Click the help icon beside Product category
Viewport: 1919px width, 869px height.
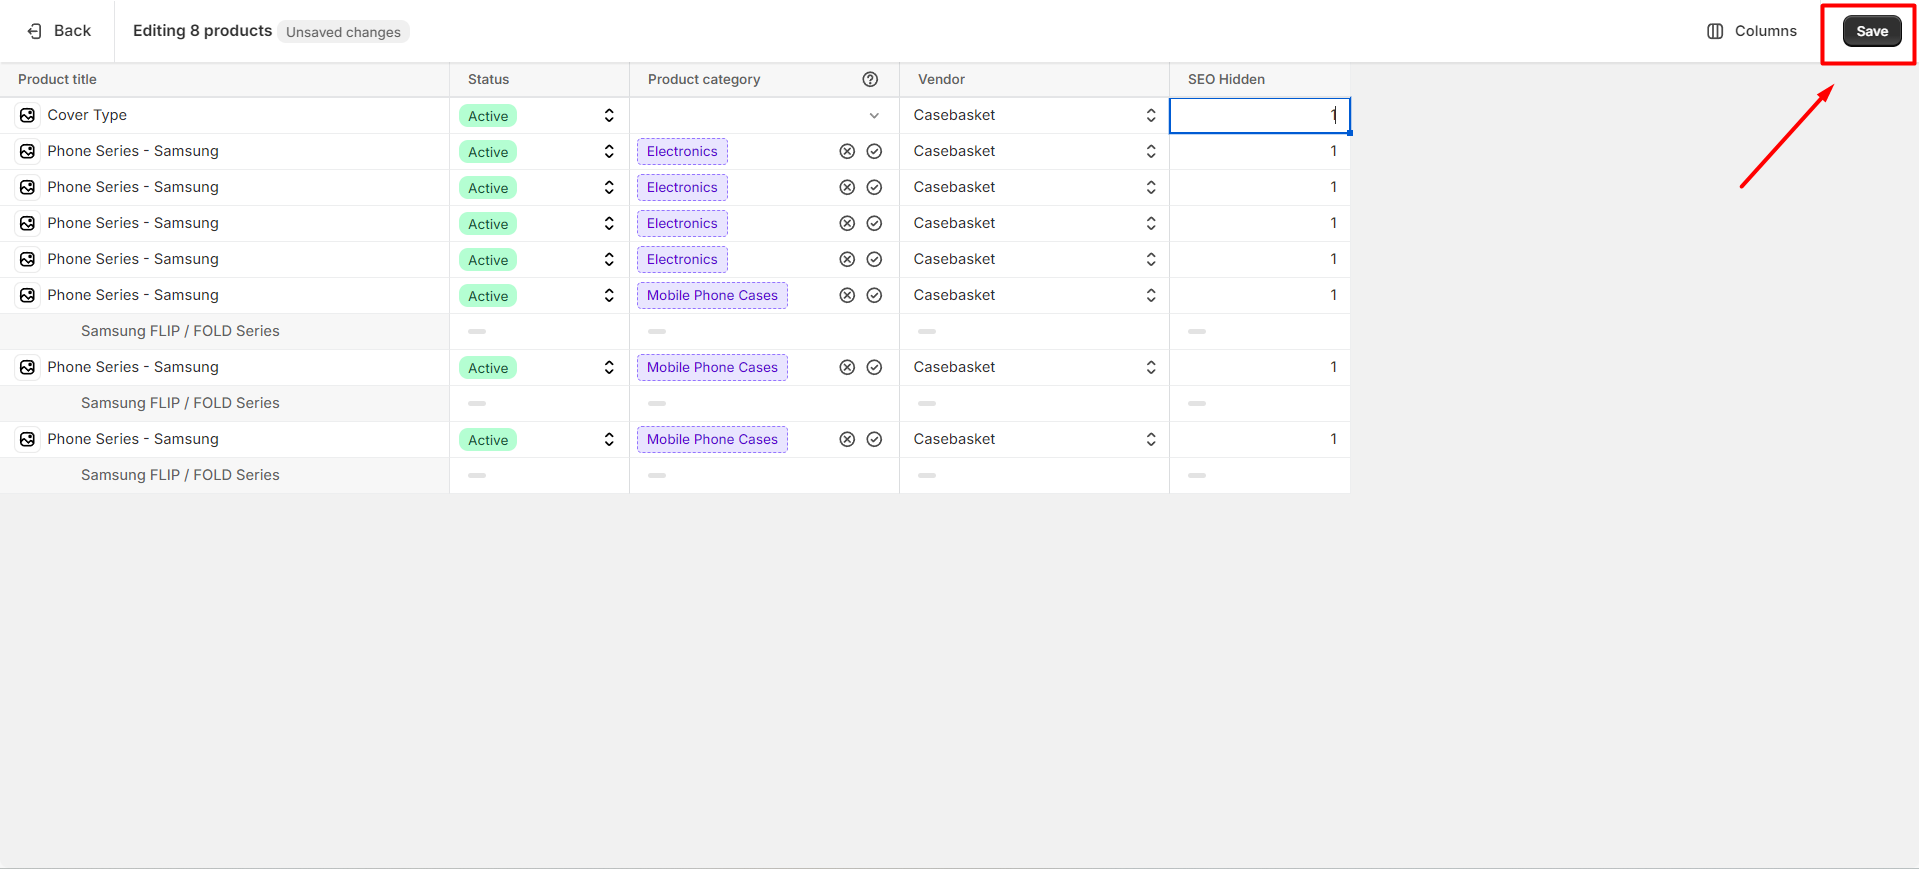tap(870, 80)
